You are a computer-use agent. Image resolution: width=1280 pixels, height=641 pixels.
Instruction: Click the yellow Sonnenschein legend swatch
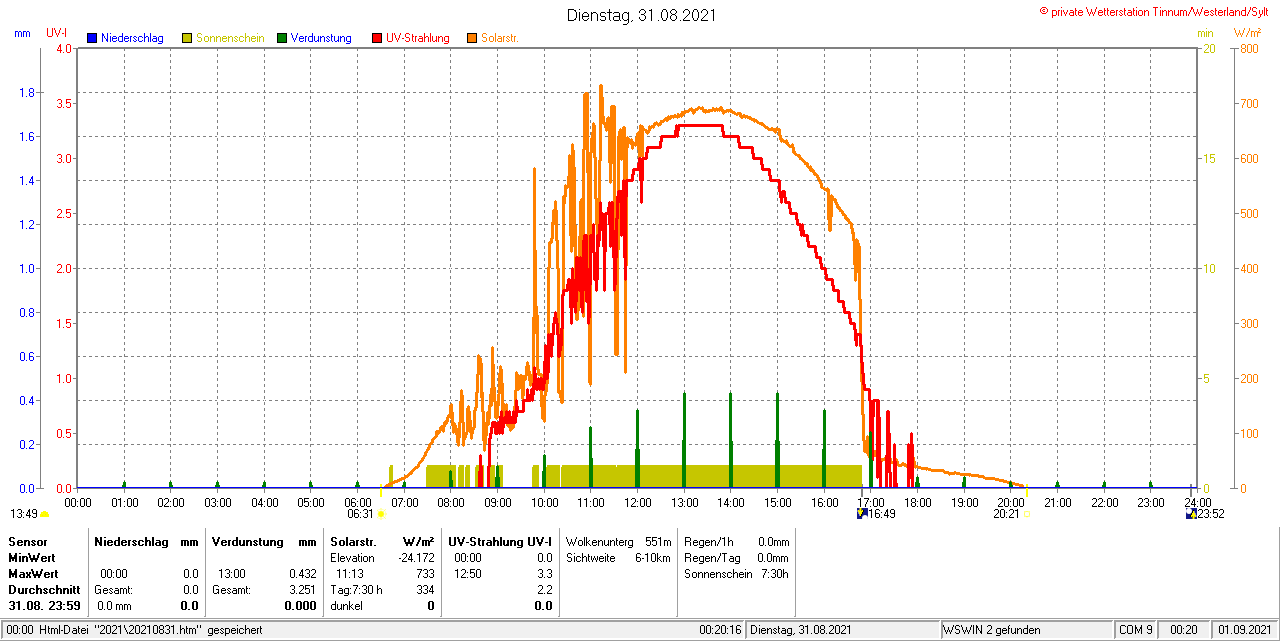(187, 38)
